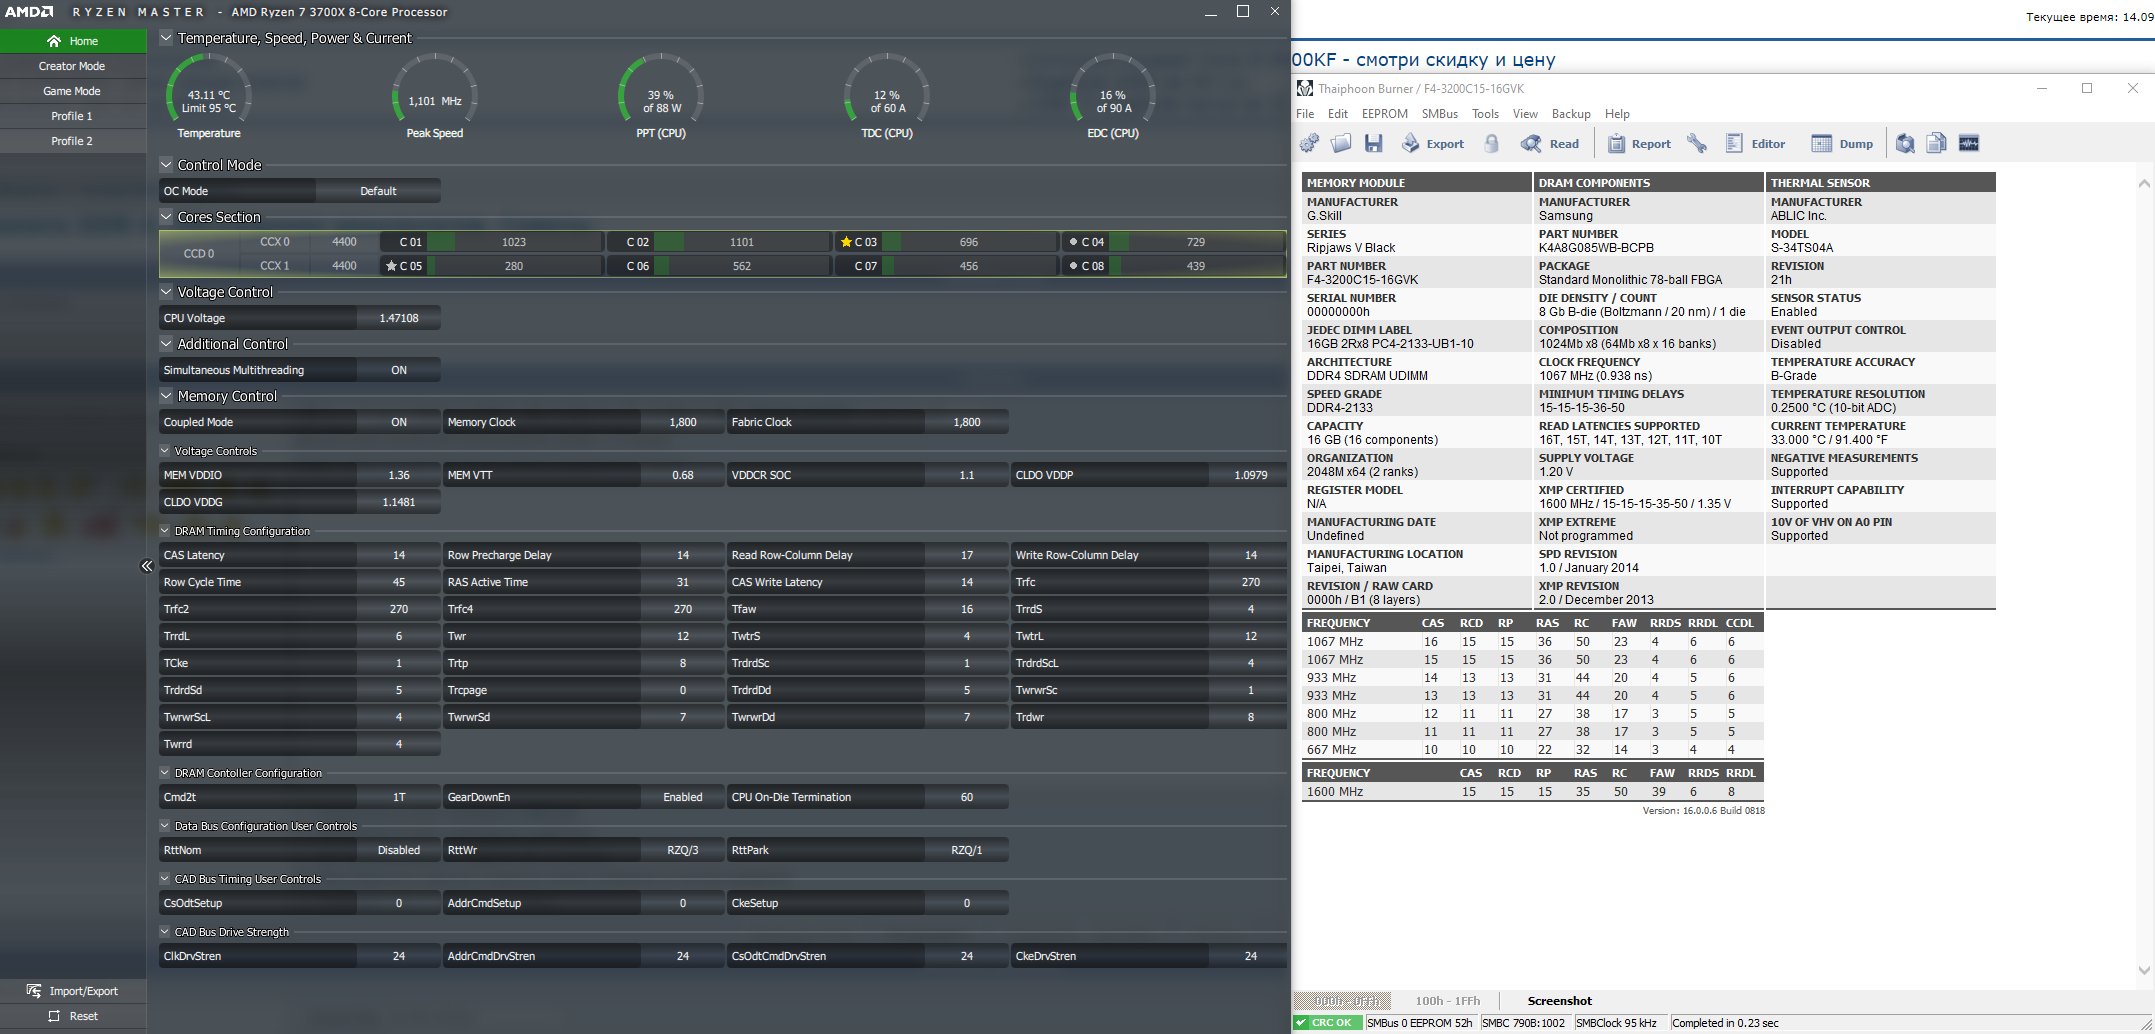Click the magnifier chip search toolbar icon
Viewport: 2155px width, 1034px height.
click(x=1905, y=144)
